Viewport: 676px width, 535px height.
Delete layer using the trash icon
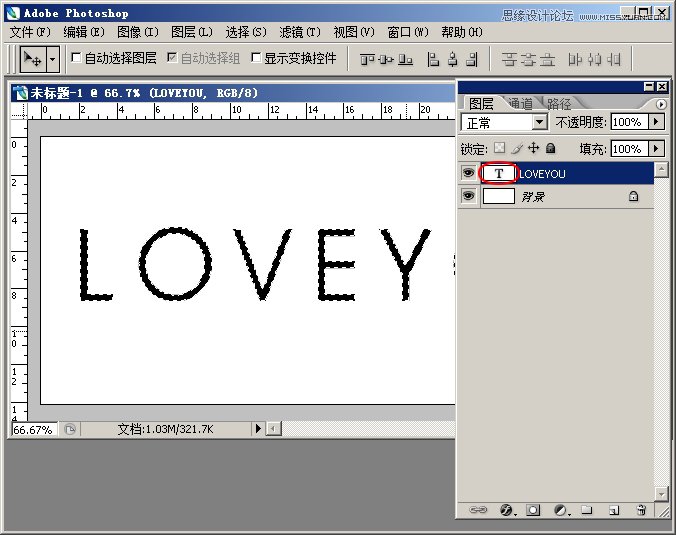(x=641, y=510)
